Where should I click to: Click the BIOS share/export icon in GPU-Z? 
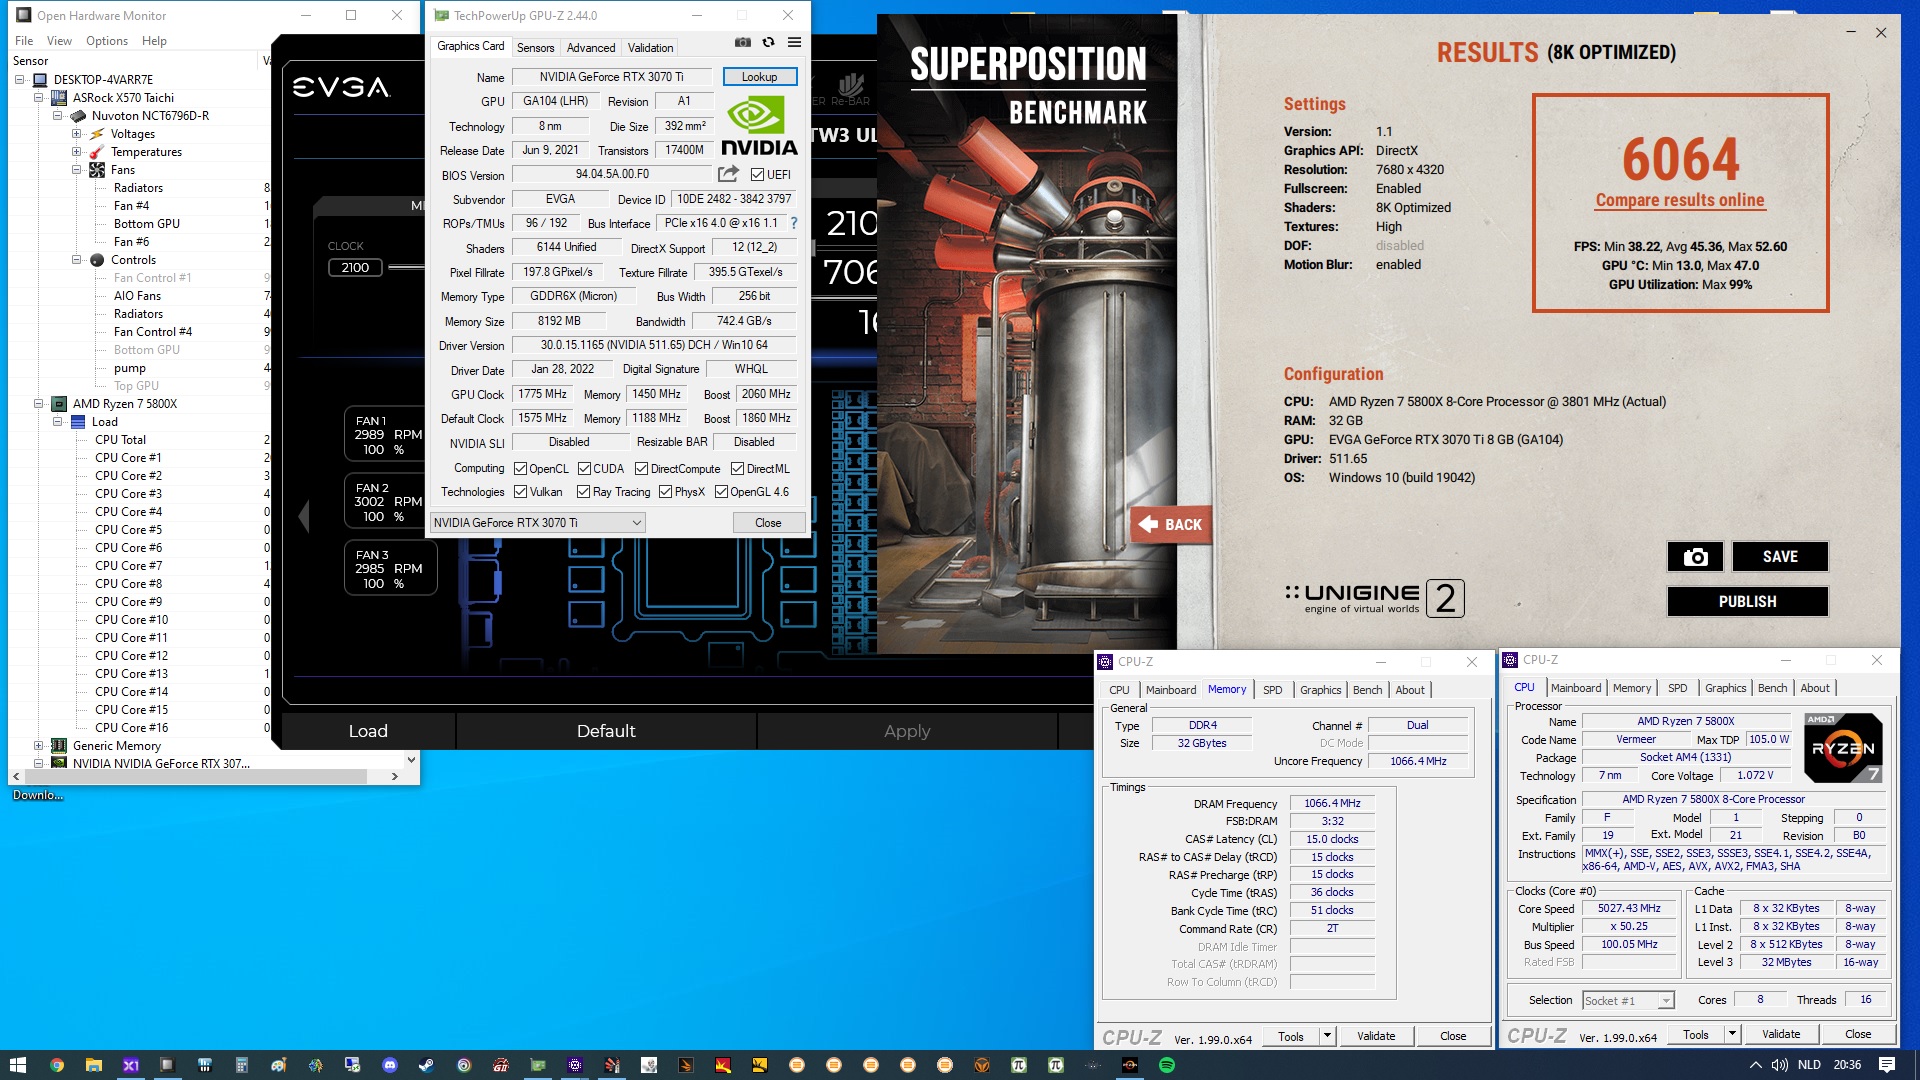click(728, 174)
